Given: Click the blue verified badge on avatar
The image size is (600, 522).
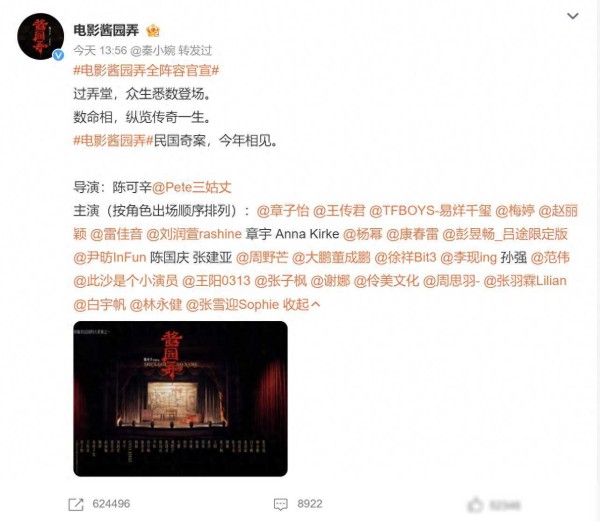Looking at the screenshot, I should [x=58, y=55].
